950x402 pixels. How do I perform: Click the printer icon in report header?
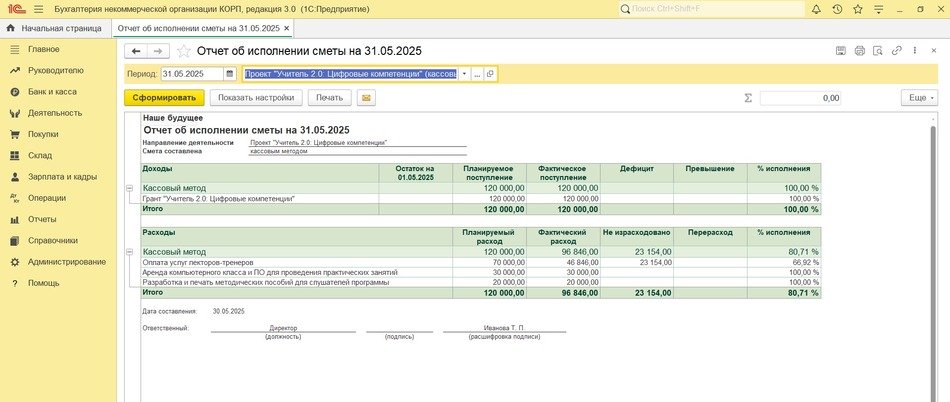coord(859,51)
